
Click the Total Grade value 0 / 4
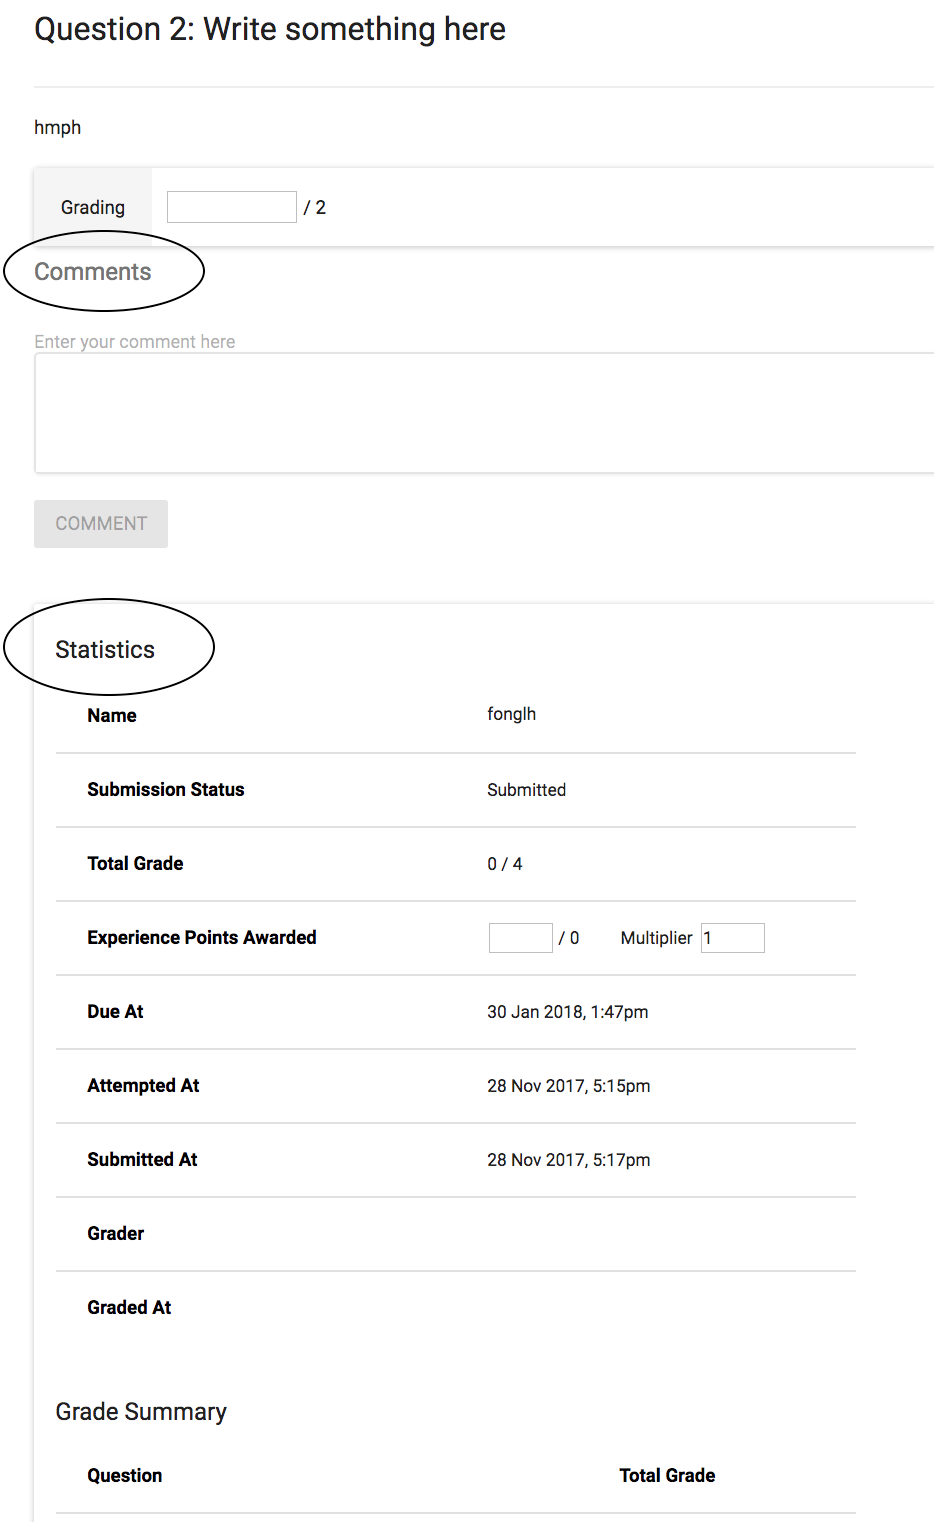[505, 863]
